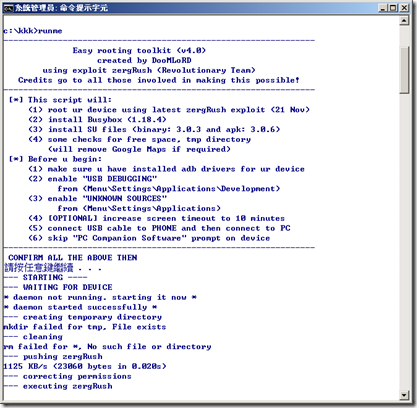This screenshot has width=417, height=408.
Task: Click 'skip "PC Companion Software" prompt' line
Action: pos(149,238)
